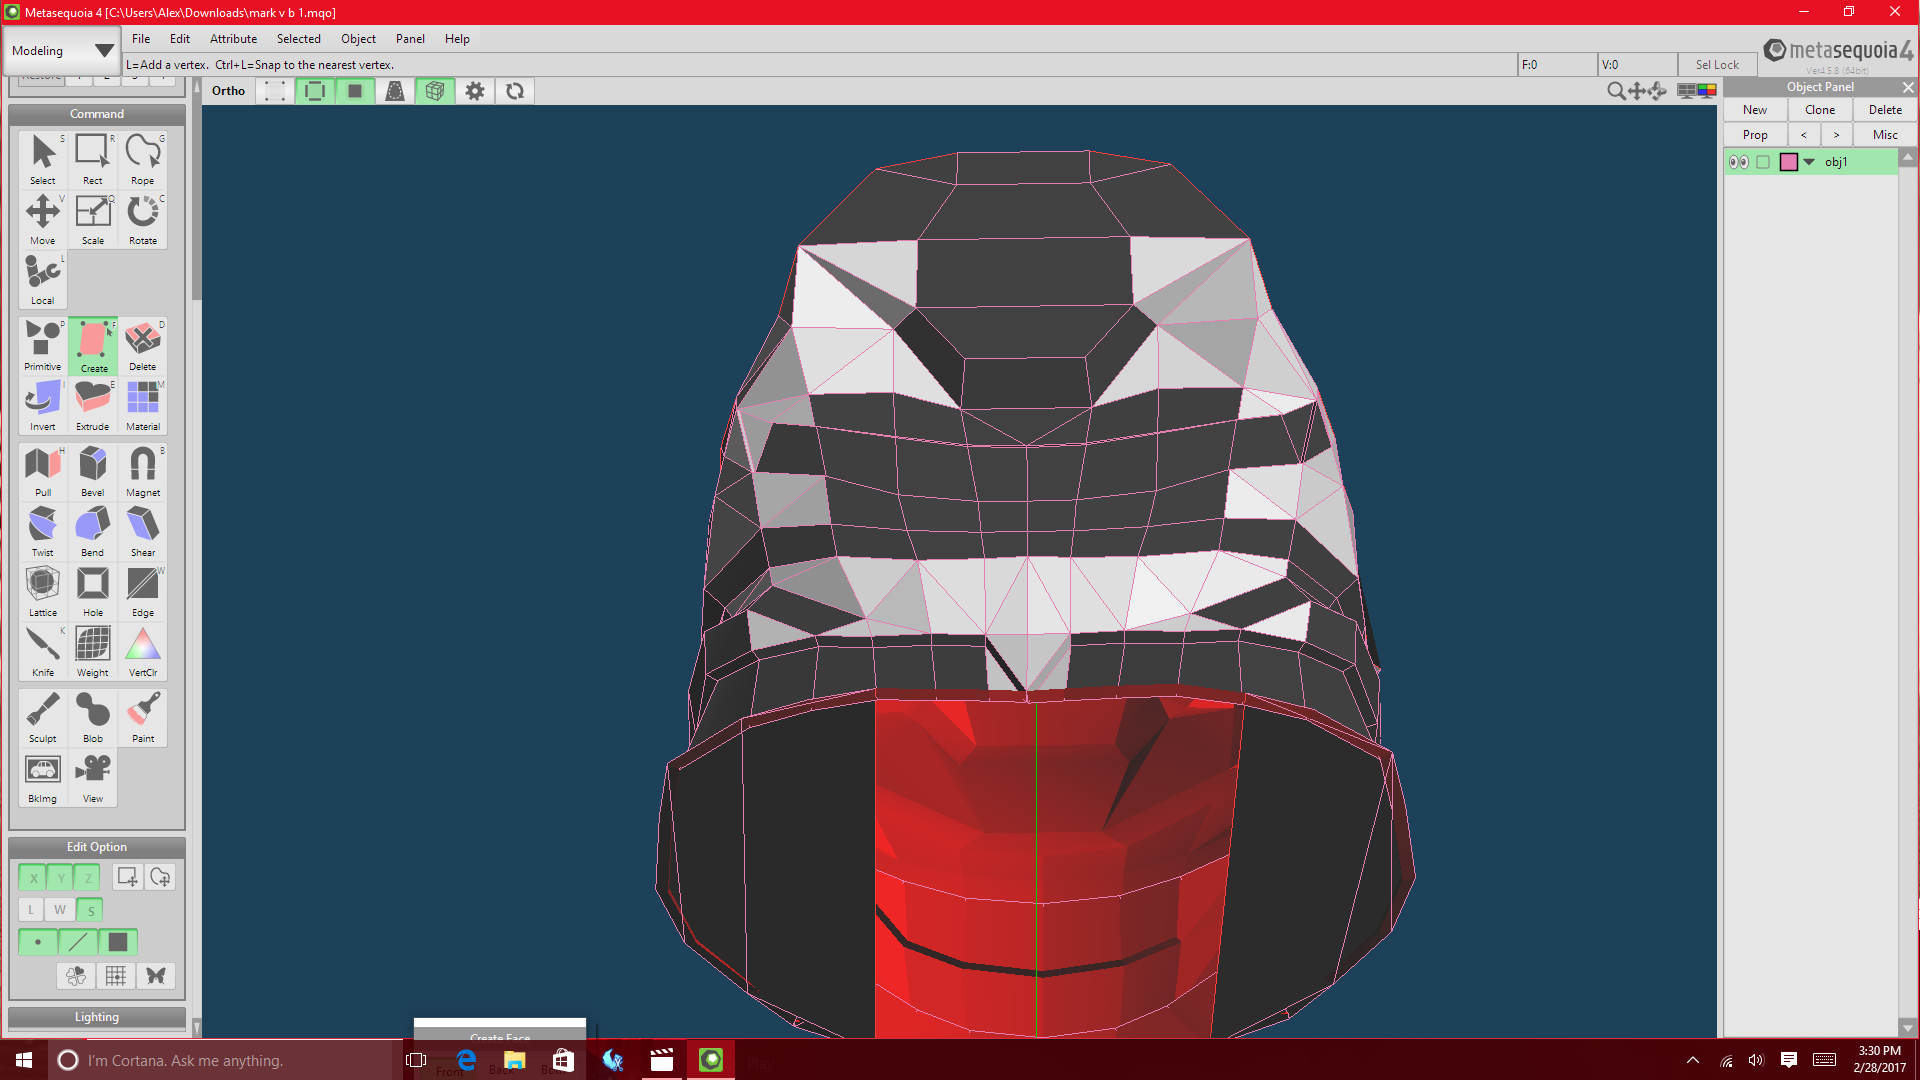Choose the Blob tool

coord(93,717)
